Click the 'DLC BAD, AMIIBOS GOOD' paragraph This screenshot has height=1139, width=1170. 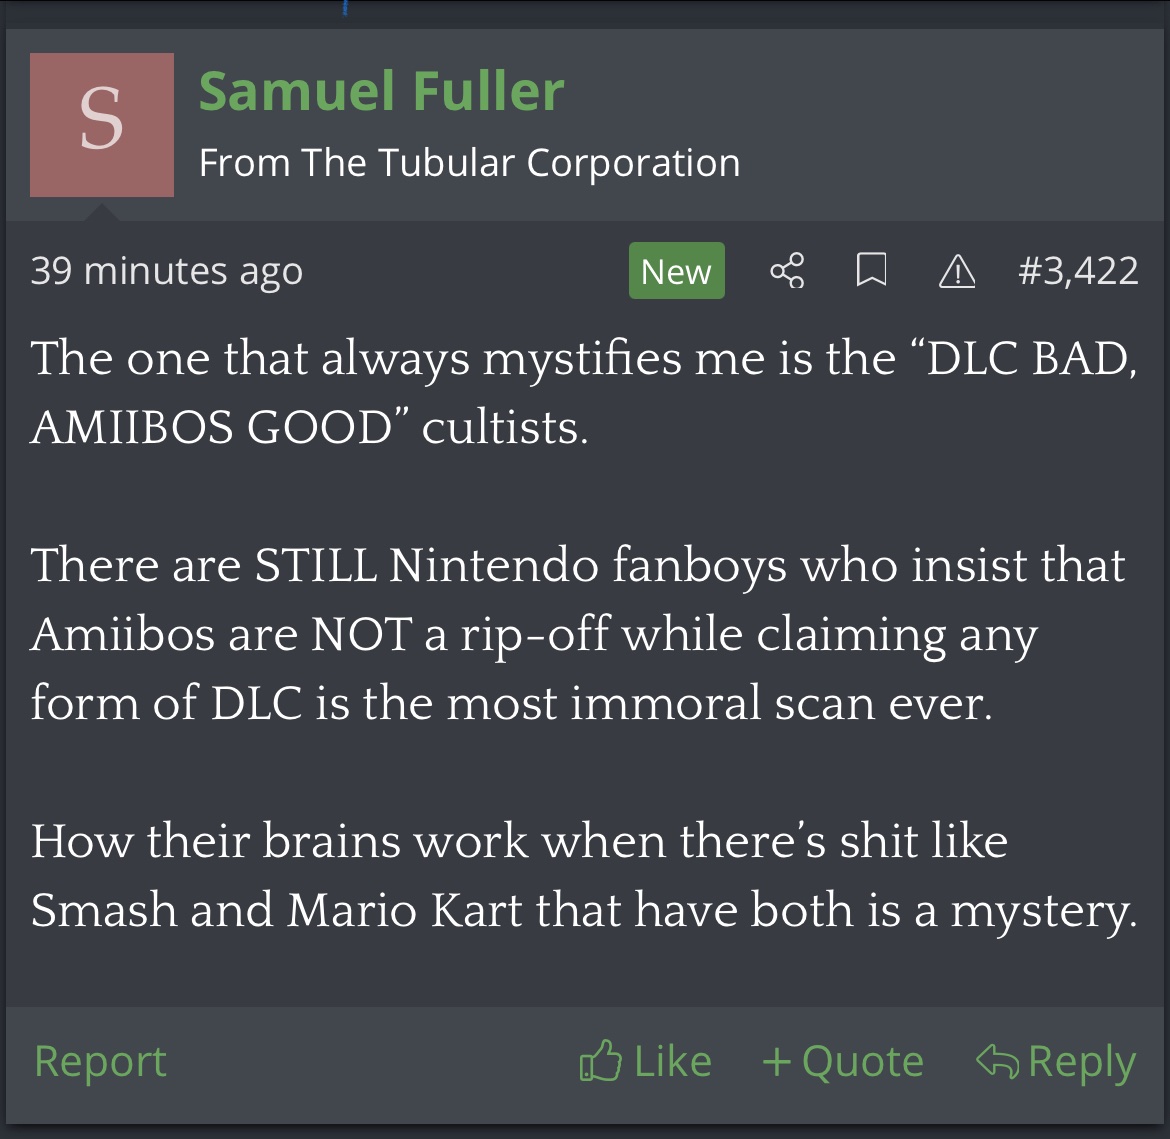(584, 392)
